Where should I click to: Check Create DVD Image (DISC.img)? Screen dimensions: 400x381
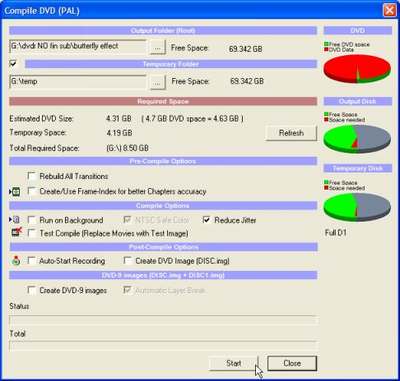click(x=128, y=261)
